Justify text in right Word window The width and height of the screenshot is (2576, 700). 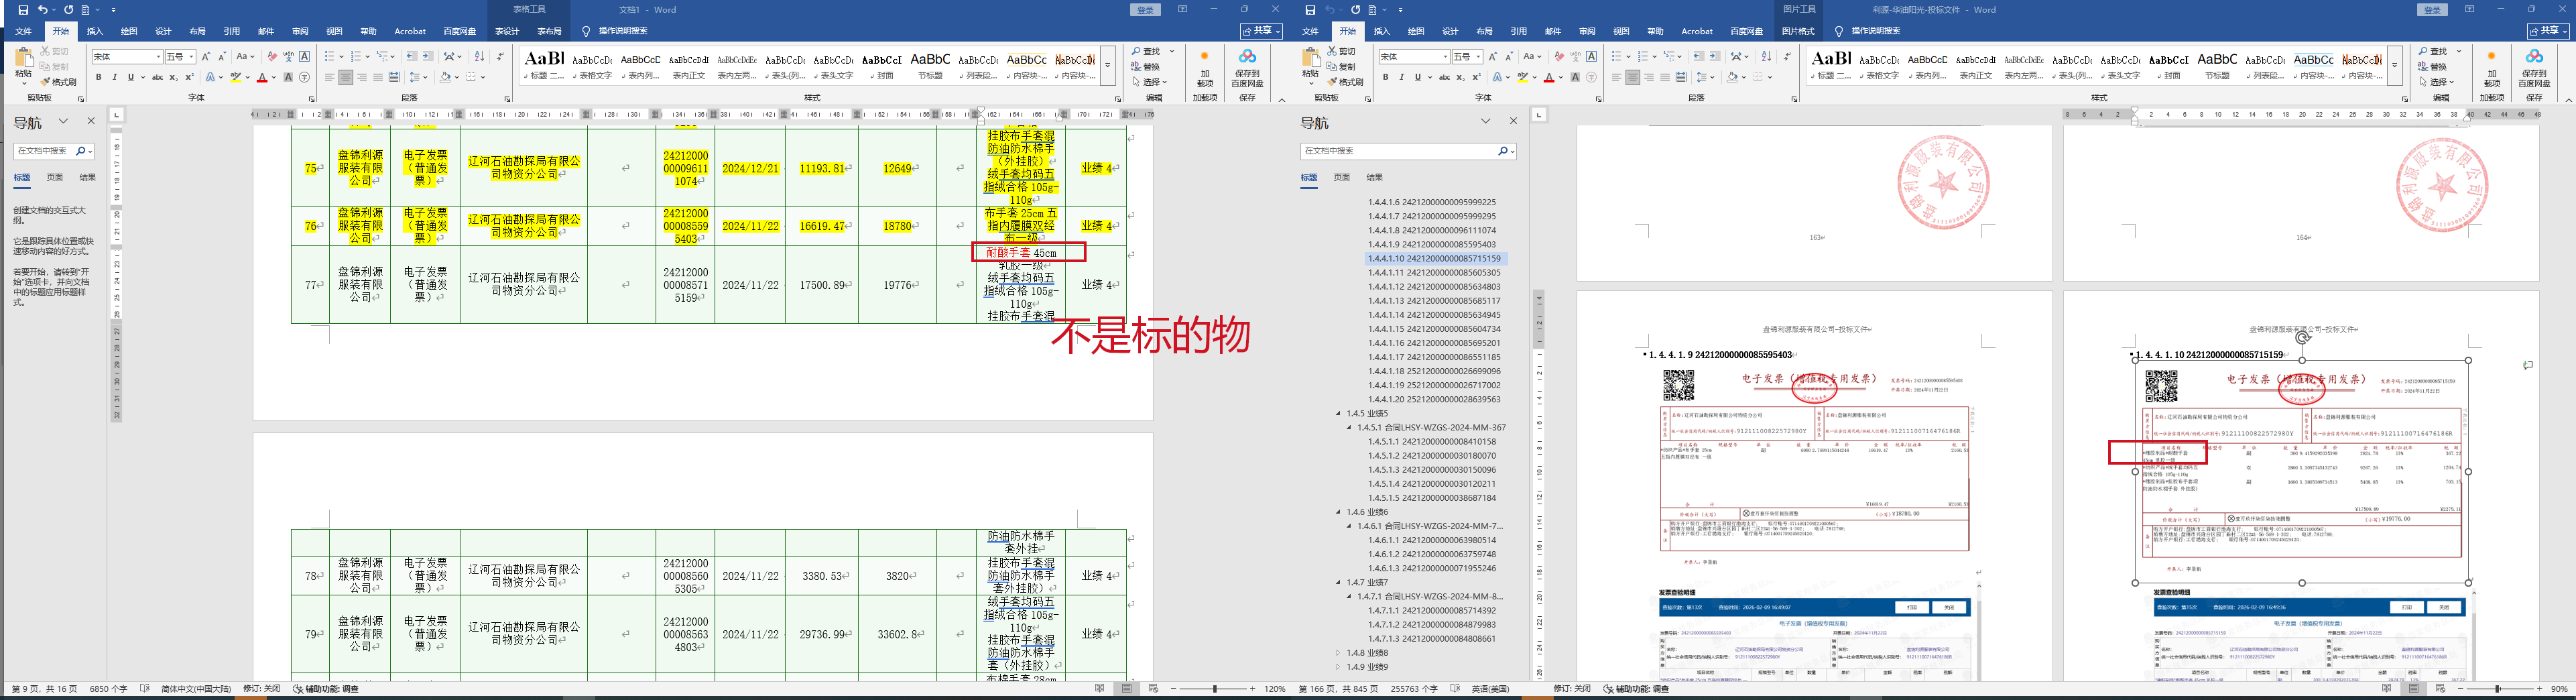(1665, 77)
